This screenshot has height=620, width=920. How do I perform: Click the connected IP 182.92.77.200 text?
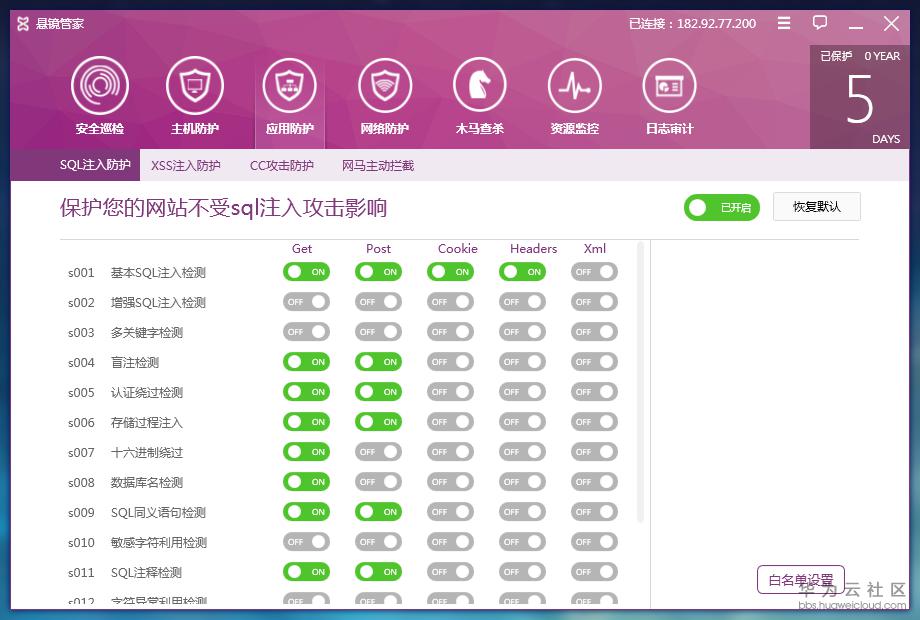(x=716, y=24)
